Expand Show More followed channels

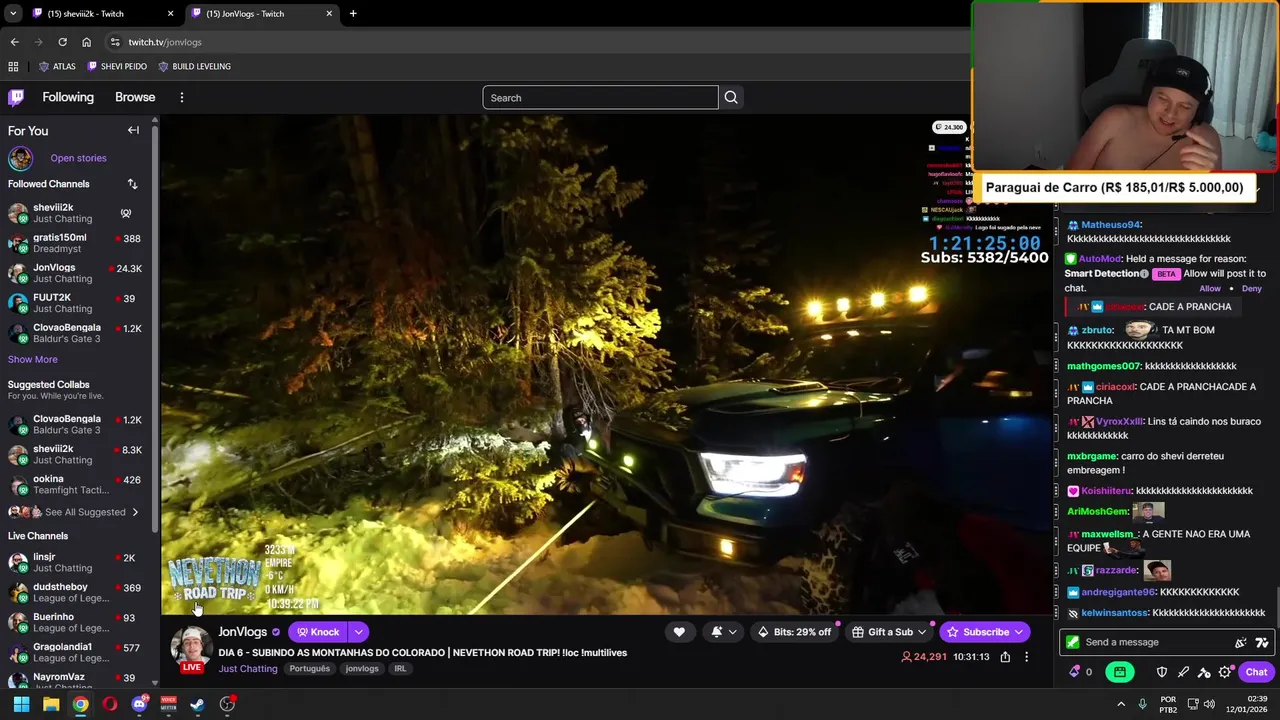point(33,359)
